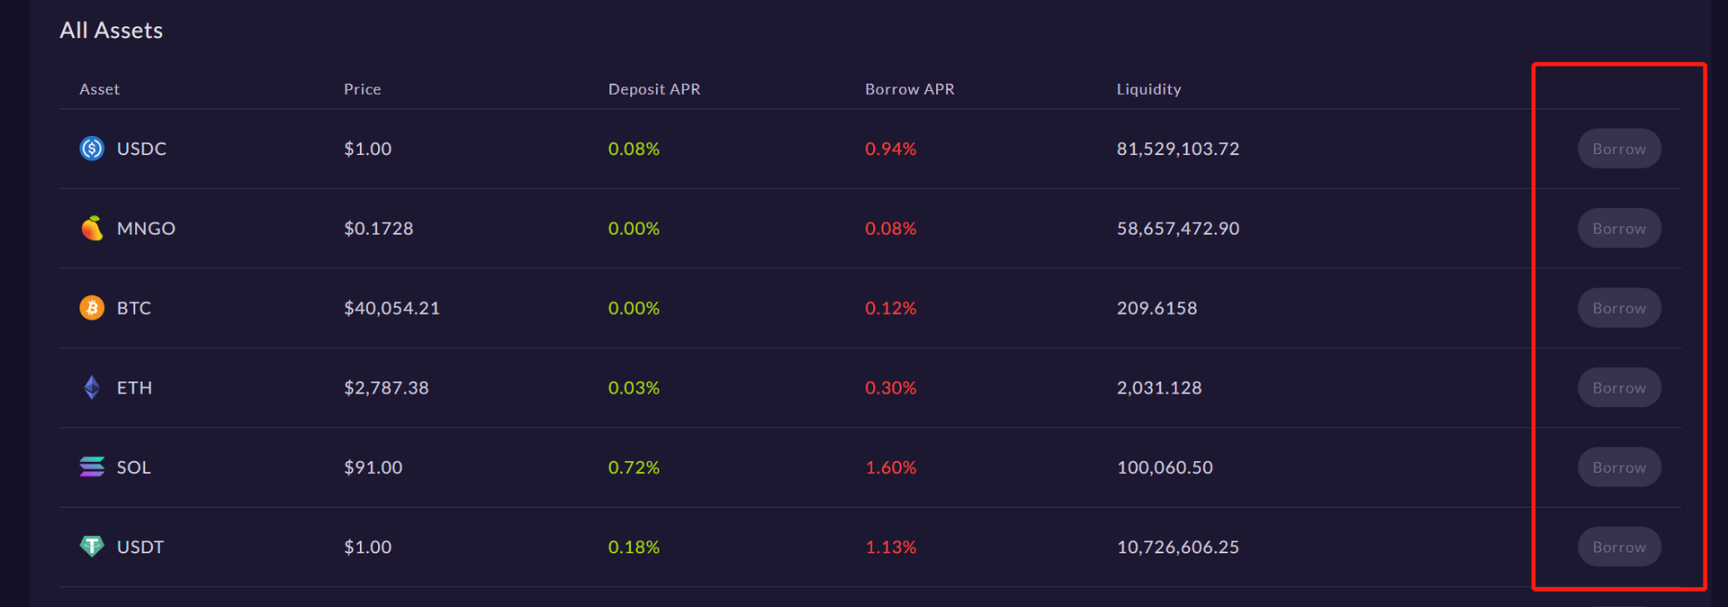Click the USDC coin icon
Image resolution: width=1728 pixels, height=607 pixels.
click(92, 149)
